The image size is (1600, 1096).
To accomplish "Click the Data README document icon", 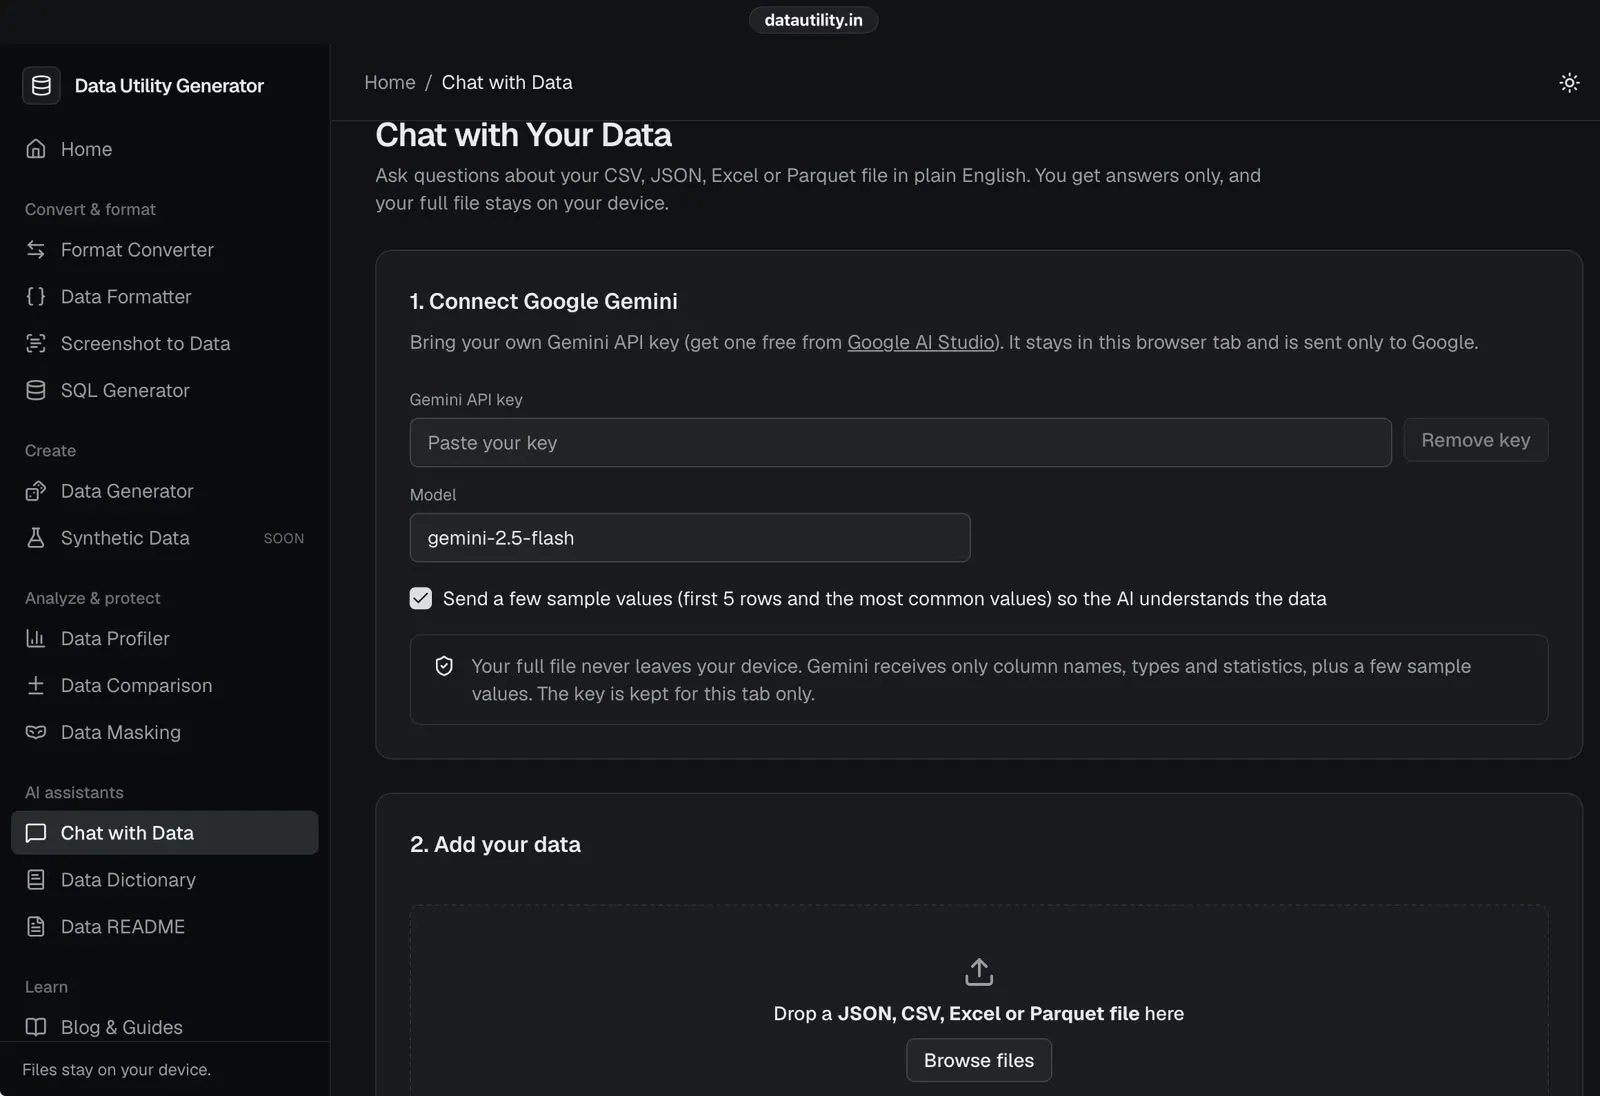I will coord(36,927).
